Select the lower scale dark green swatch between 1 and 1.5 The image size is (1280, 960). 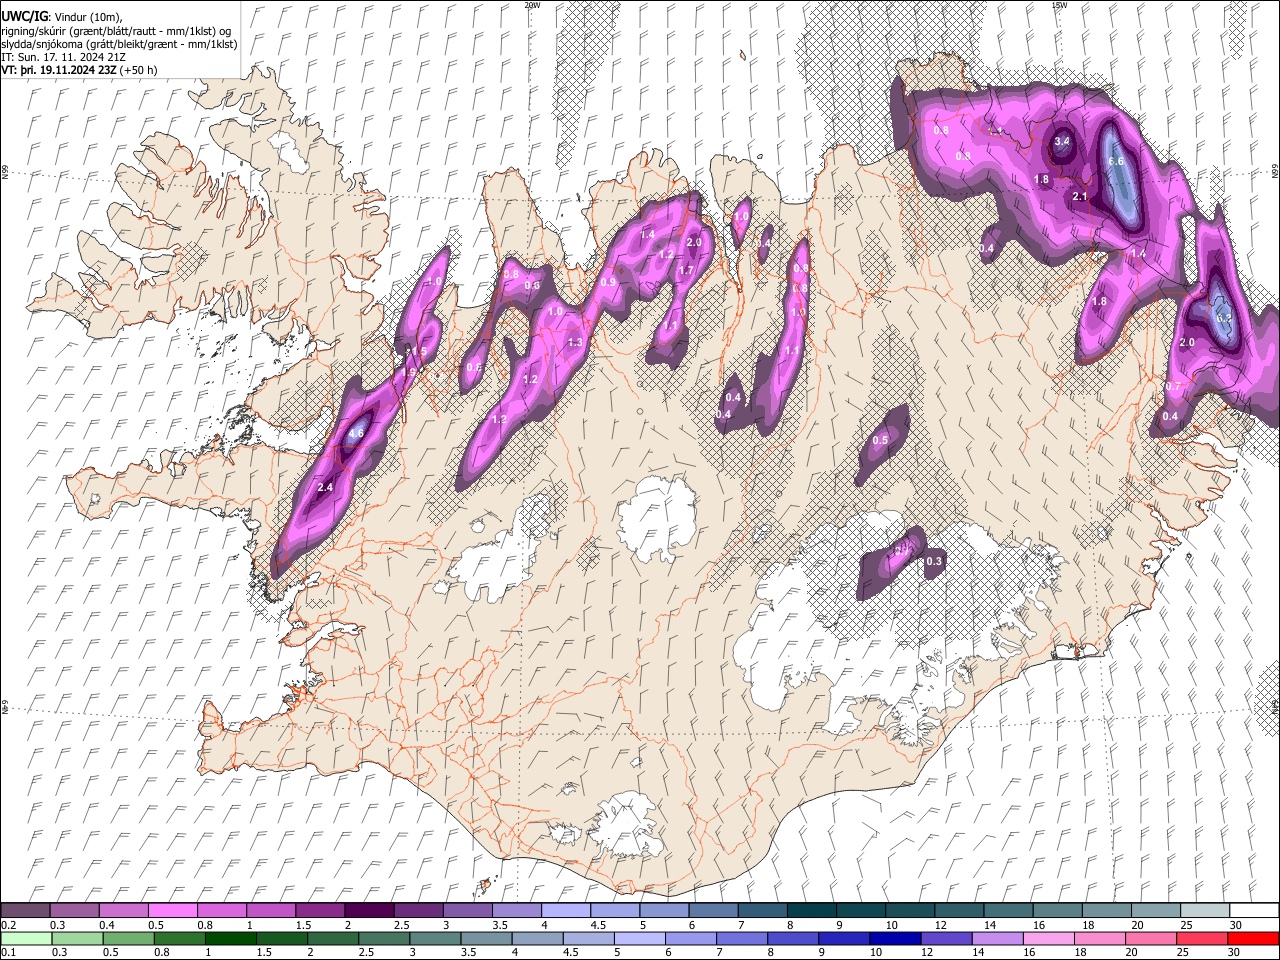(x=231, y=939)
